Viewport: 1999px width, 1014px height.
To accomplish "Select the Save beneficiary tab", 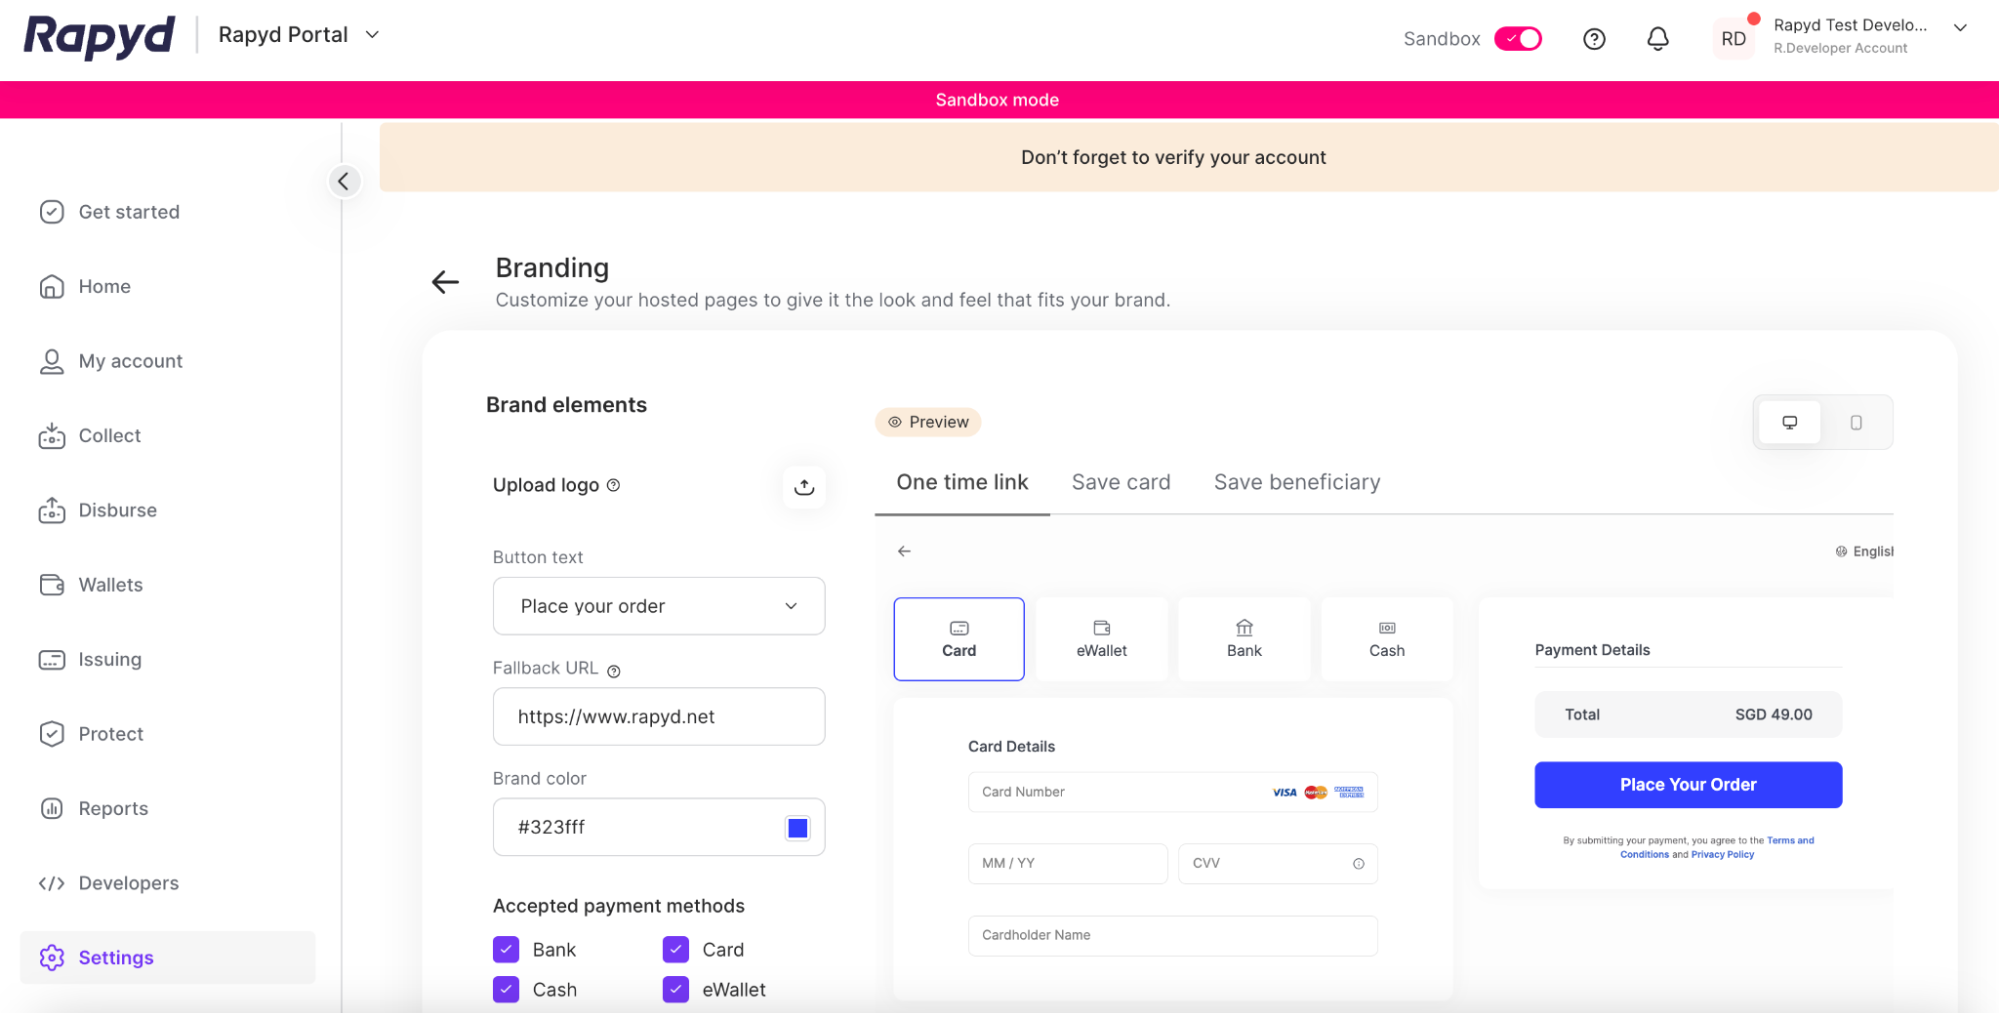I will point(1296,482).
